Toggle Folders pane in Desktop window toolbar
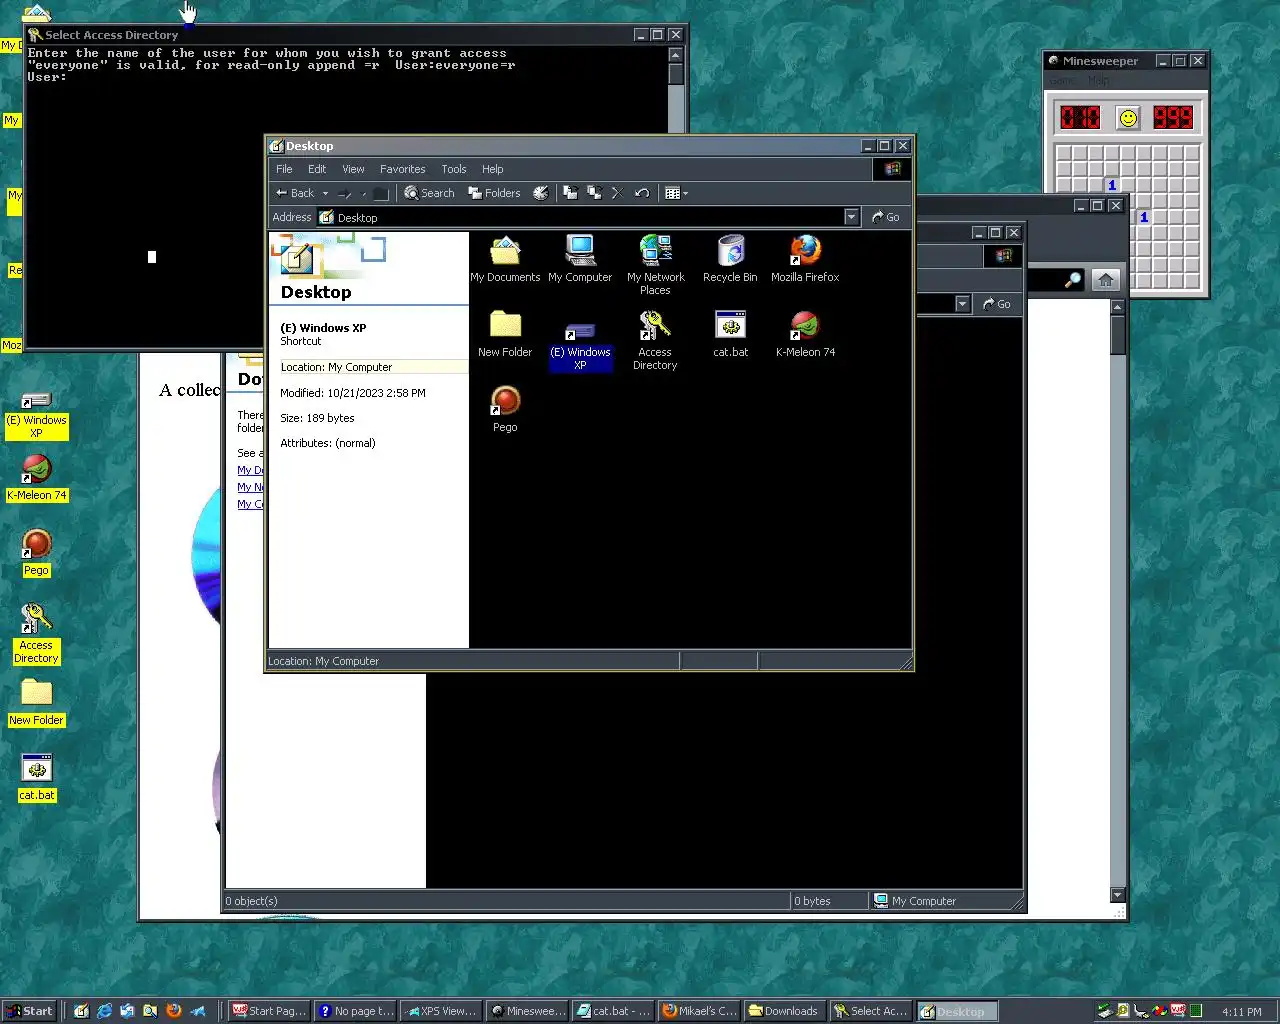The image size is (1280, 1024). (x=494, y=193)
